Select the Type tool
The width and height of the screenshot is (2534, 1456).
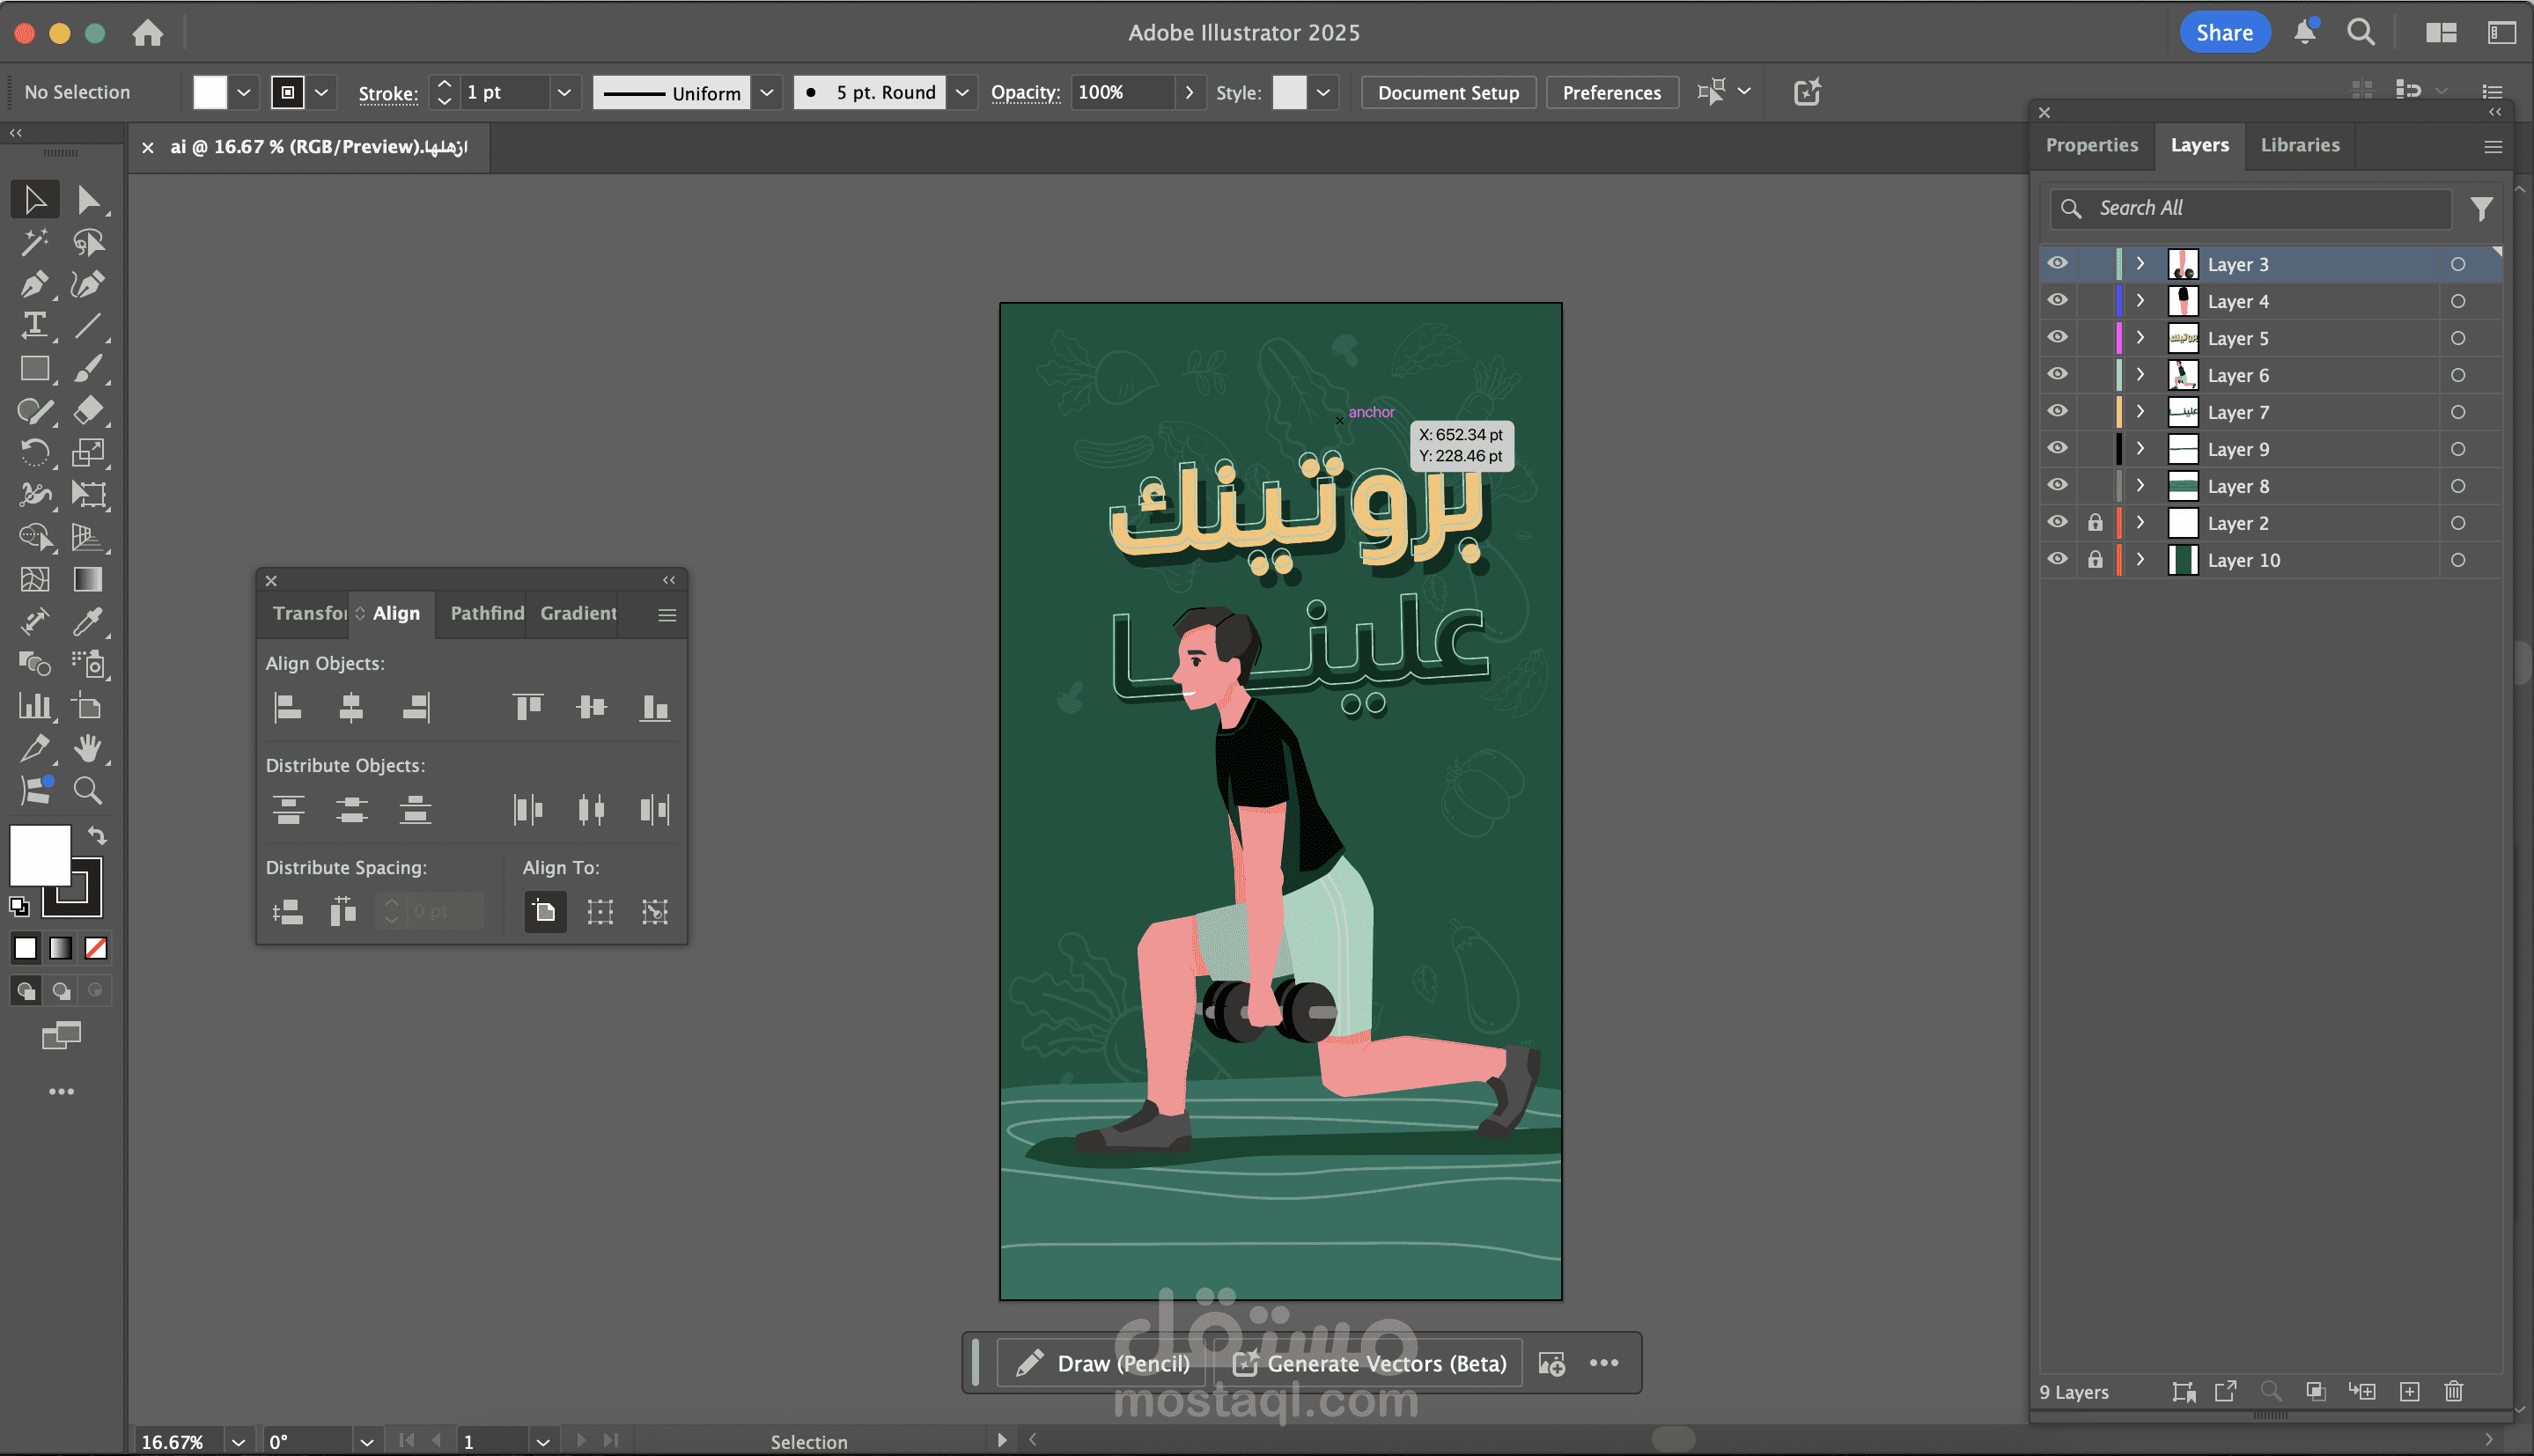(34, 325)
